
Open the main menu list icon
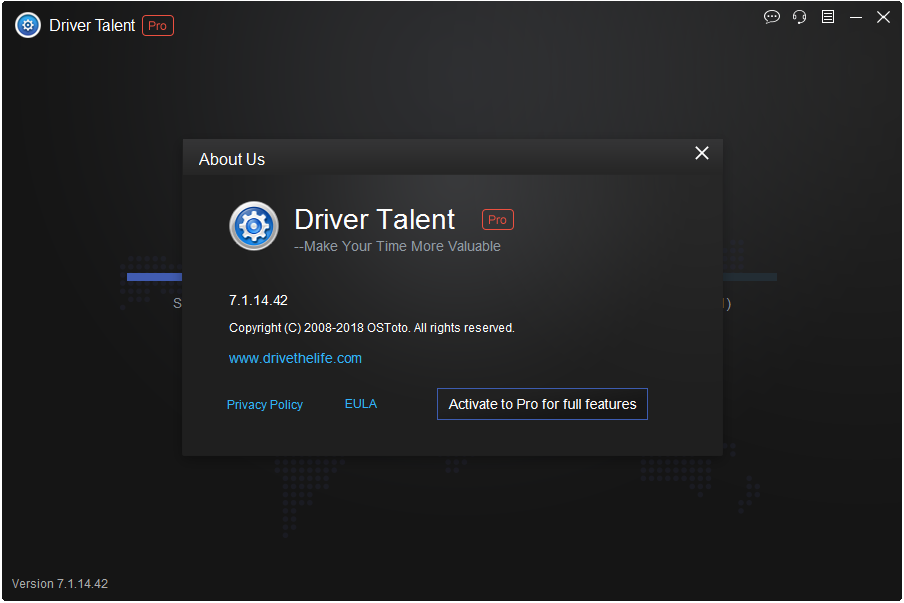tap(828, 17)
